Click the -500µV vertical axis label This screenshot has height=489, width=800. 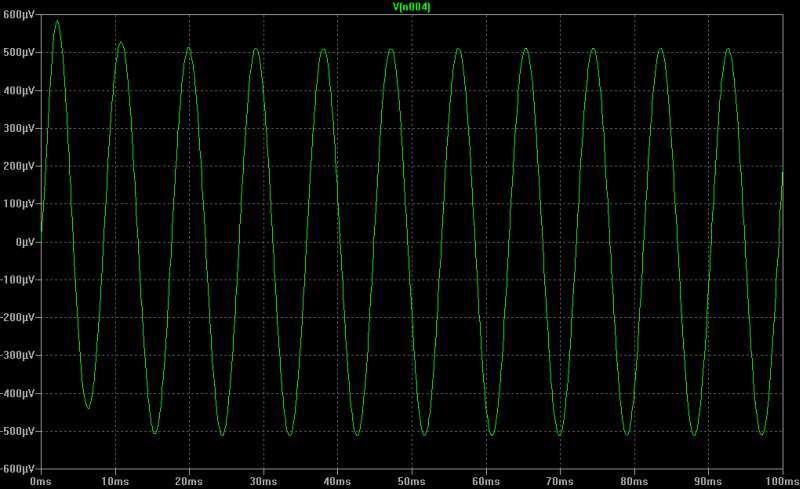tap(17, 431)
